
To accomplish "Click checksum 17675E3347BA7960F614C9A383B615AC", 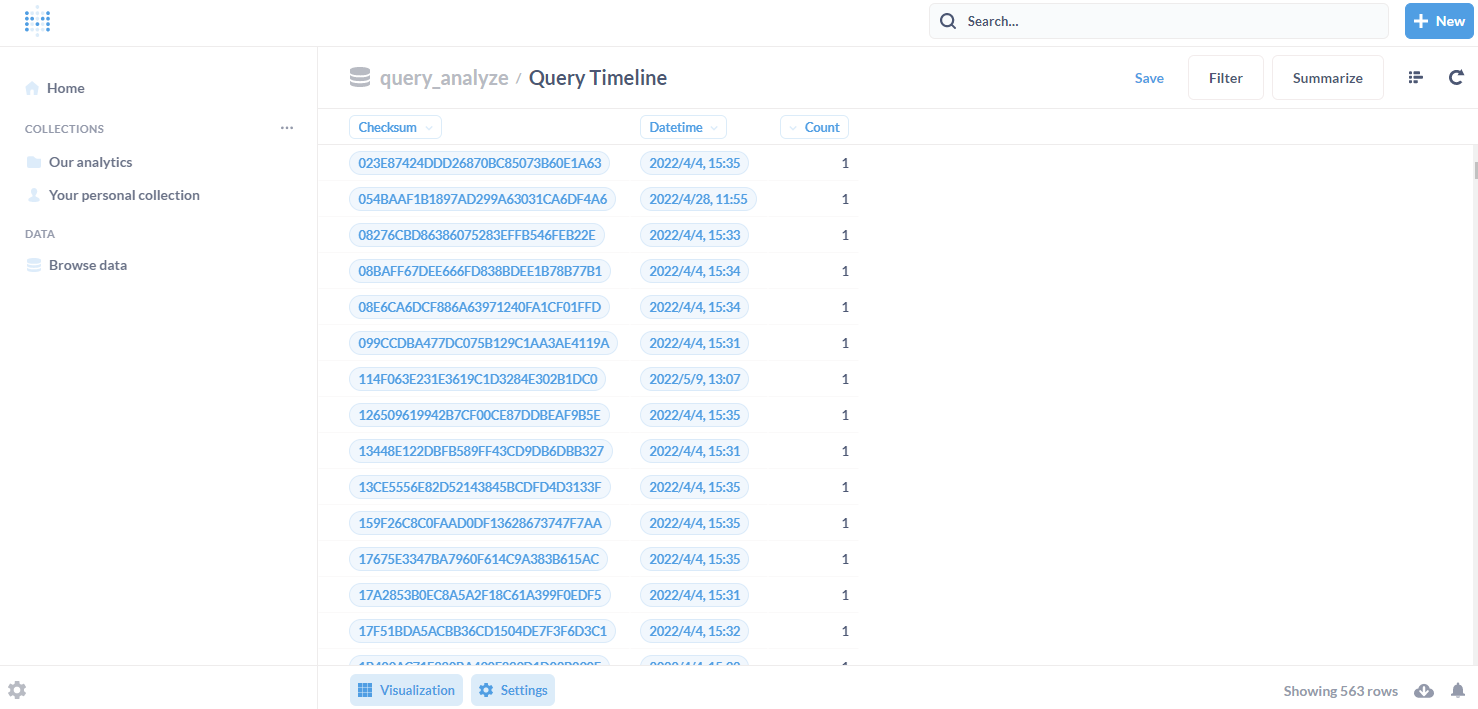I will (479, 559).
